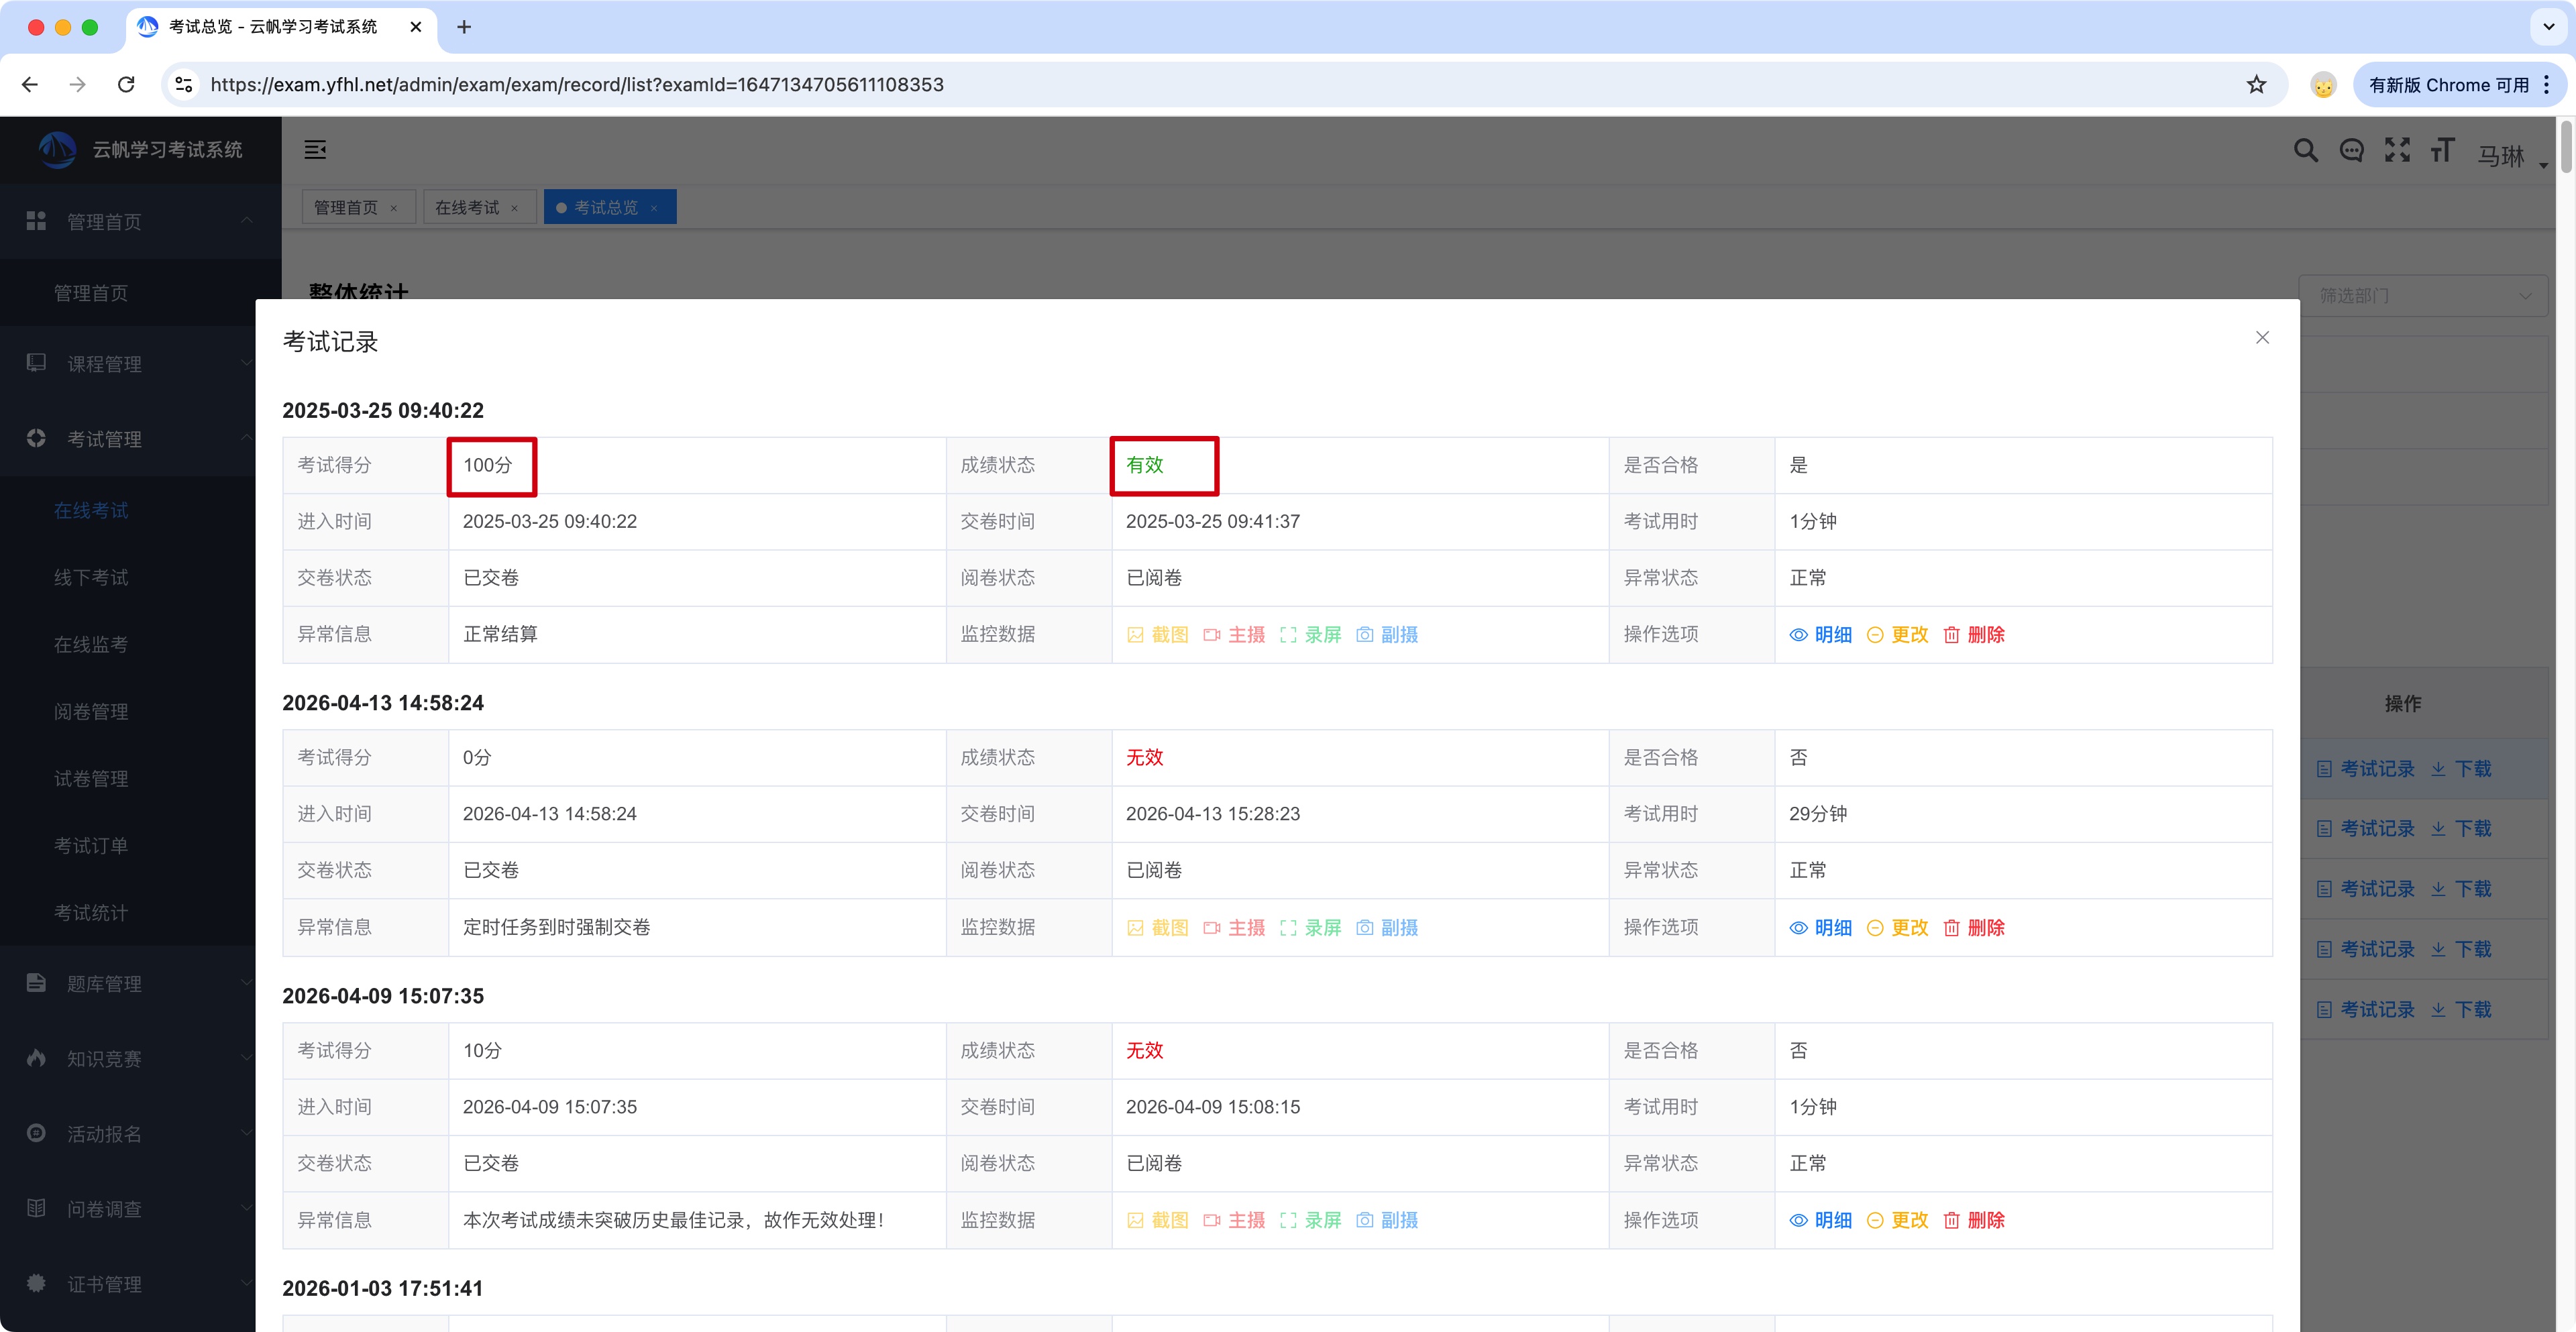
Task: Click 更改 to modify the 2025-03-25 record
Action: point(1898,635)
